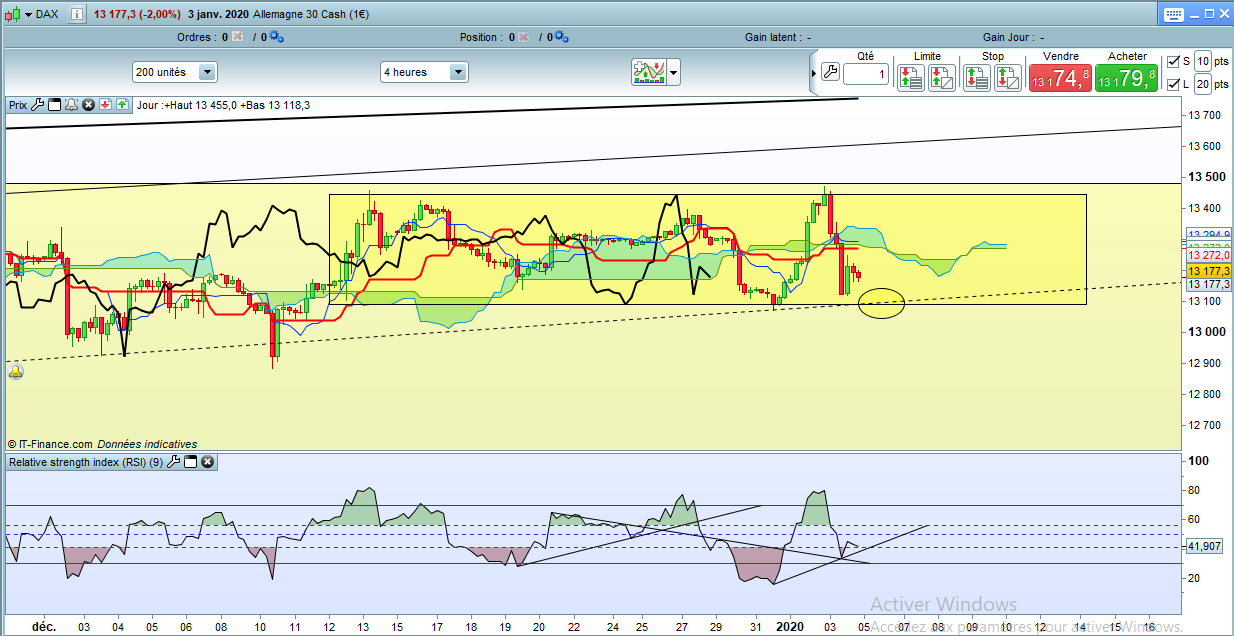Open Position settings gears icon
Screen dimensions: 1234x636
tap(561, 37)
